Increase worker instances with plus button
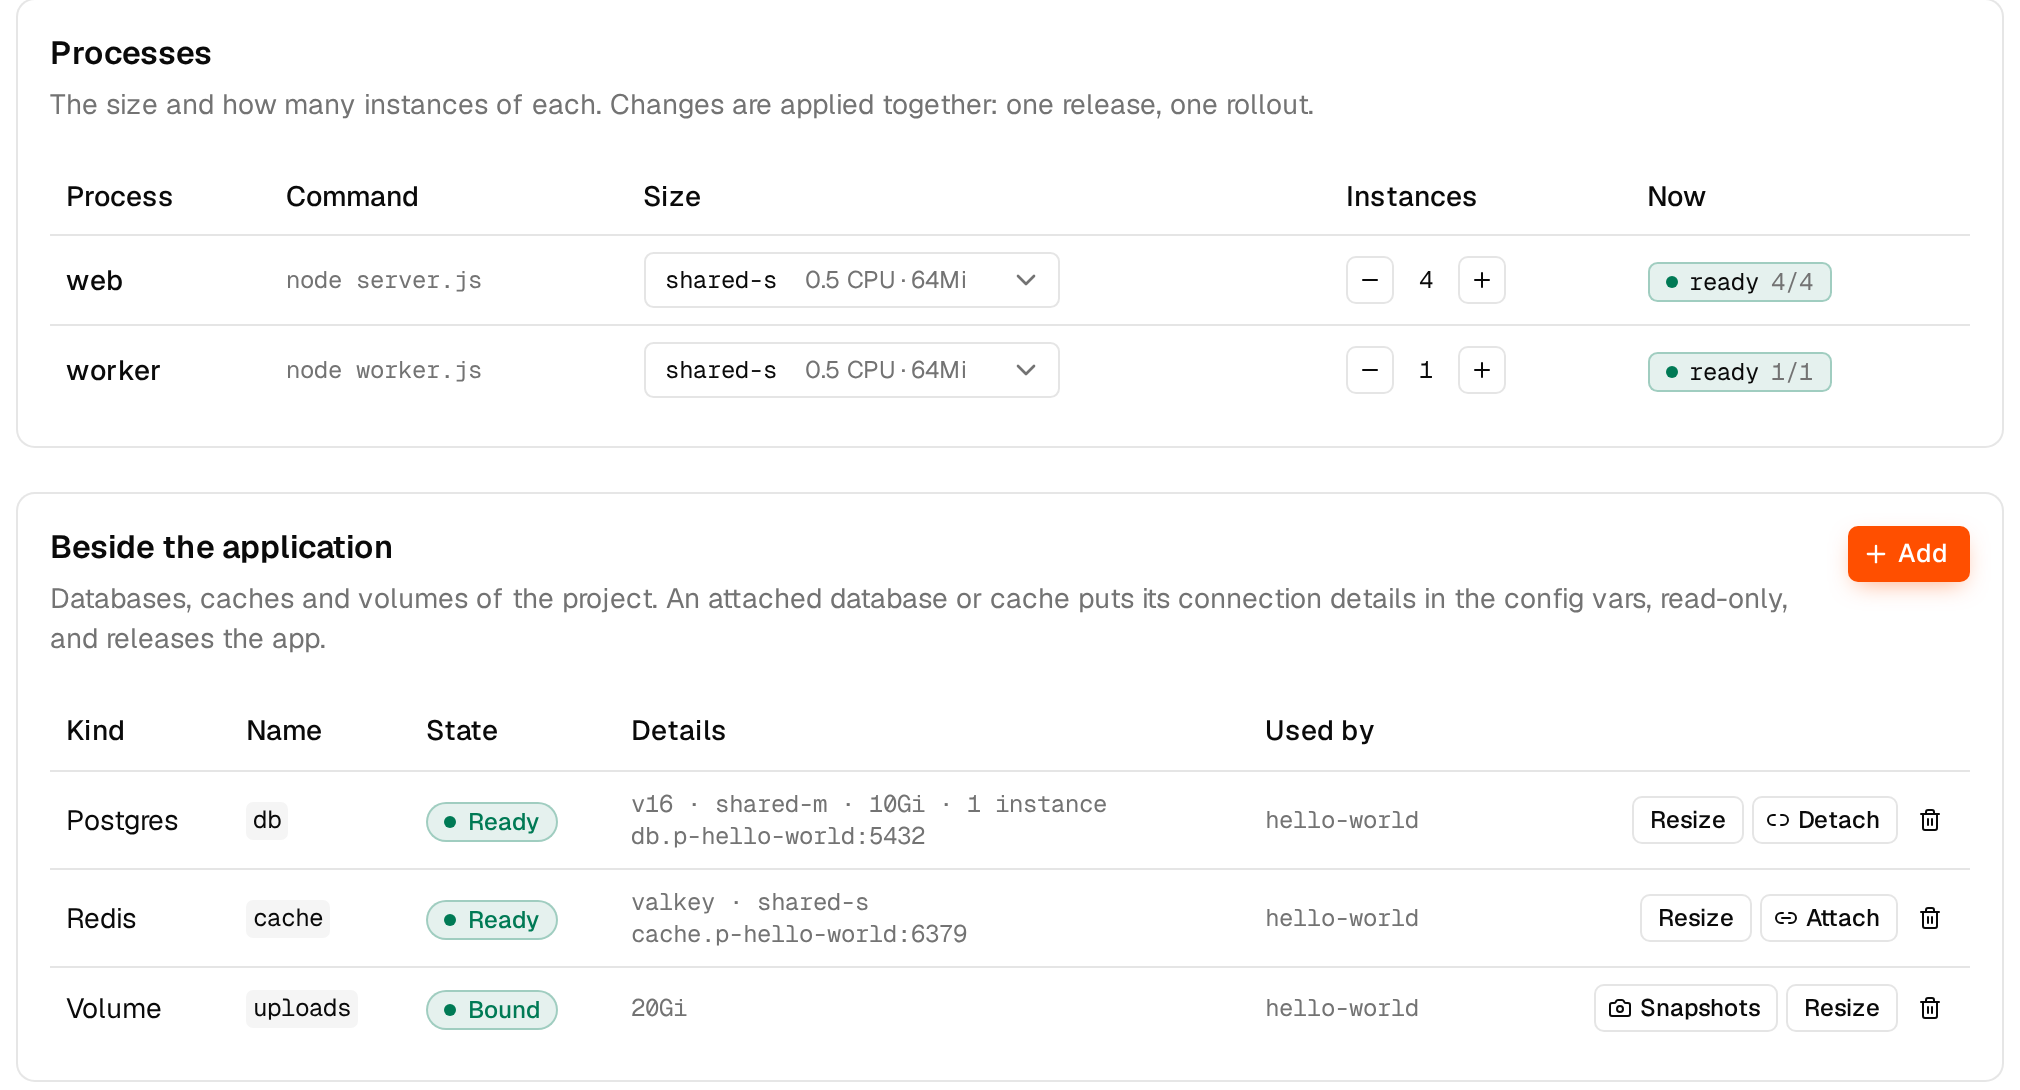 point(1482,370)
